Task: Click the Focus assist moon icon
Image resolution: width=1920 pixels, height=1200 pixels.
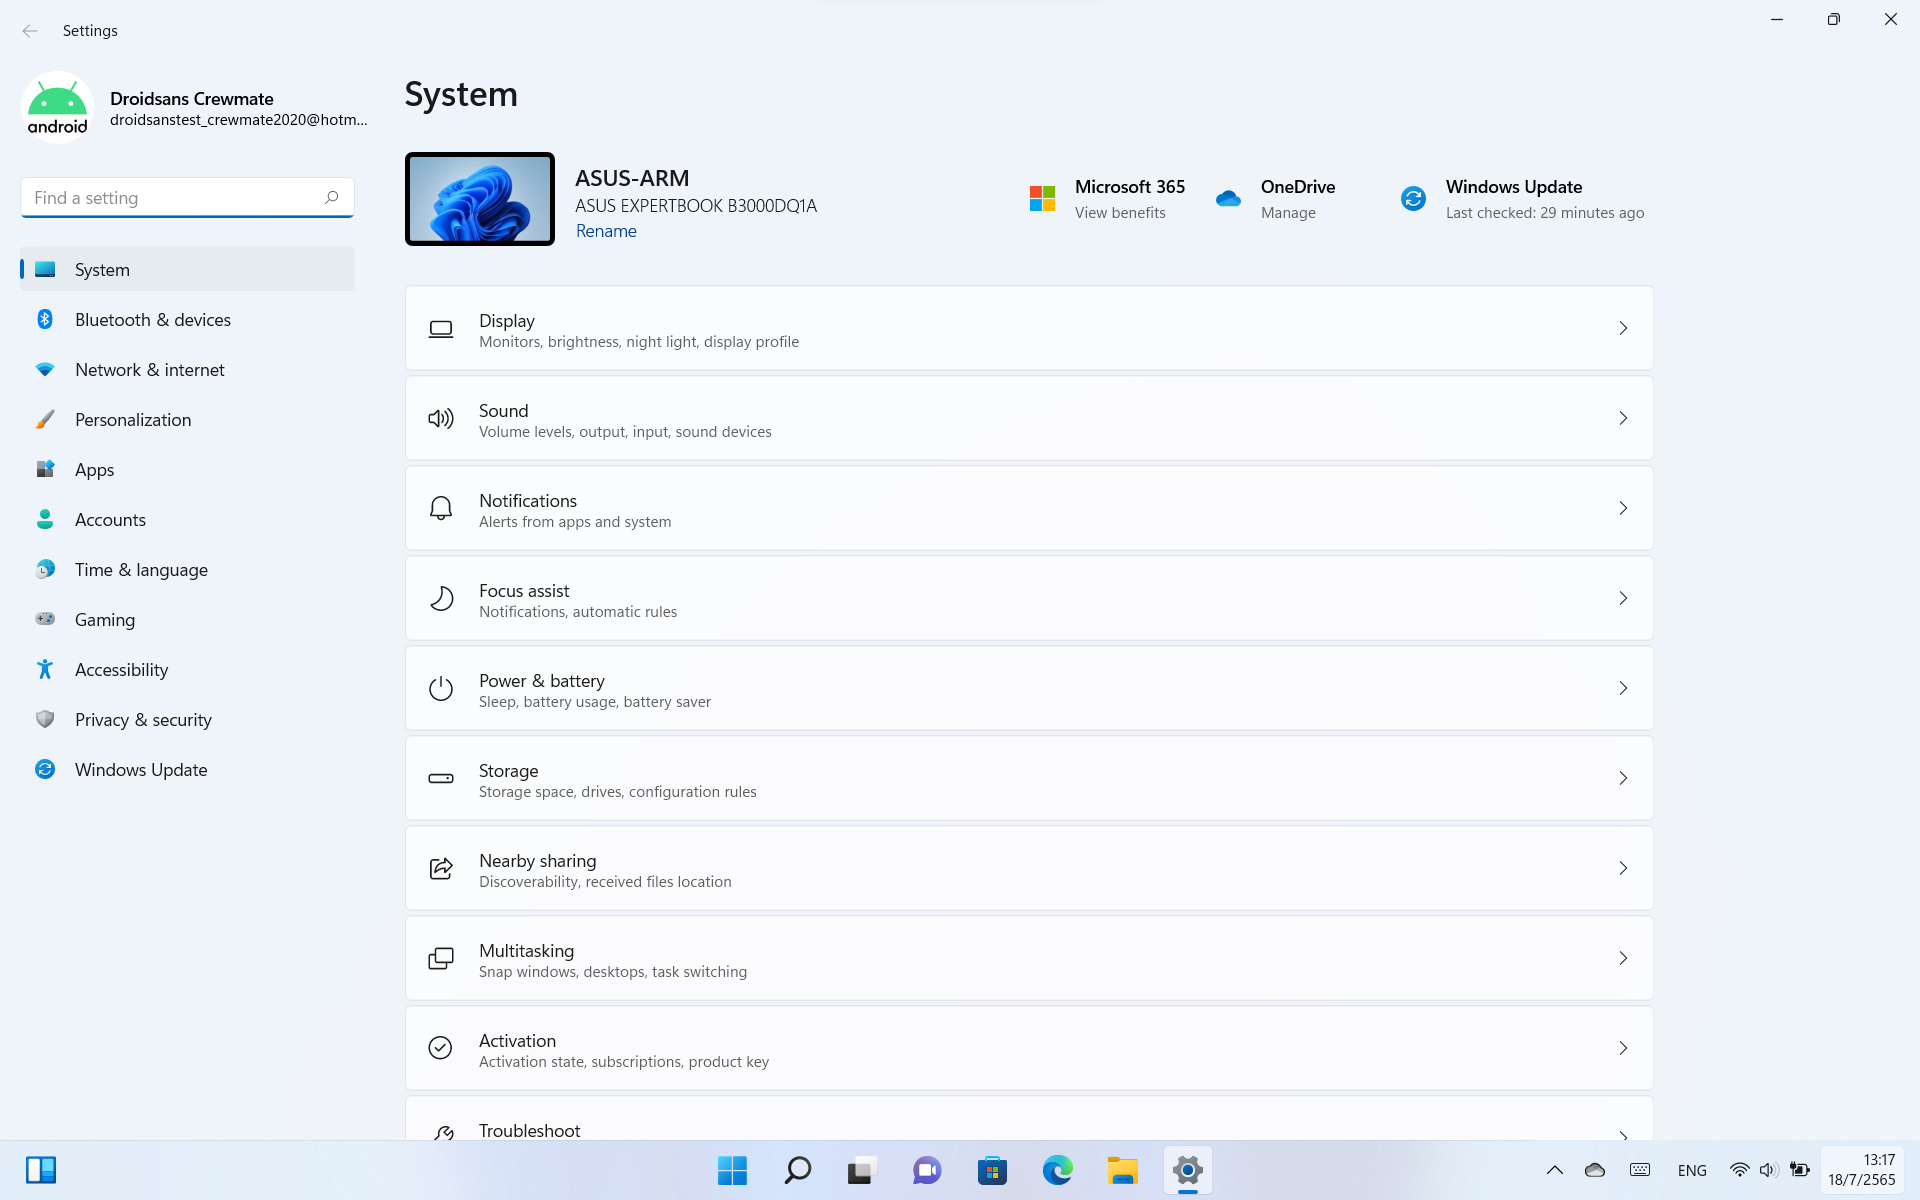Action: coord(441,598)
